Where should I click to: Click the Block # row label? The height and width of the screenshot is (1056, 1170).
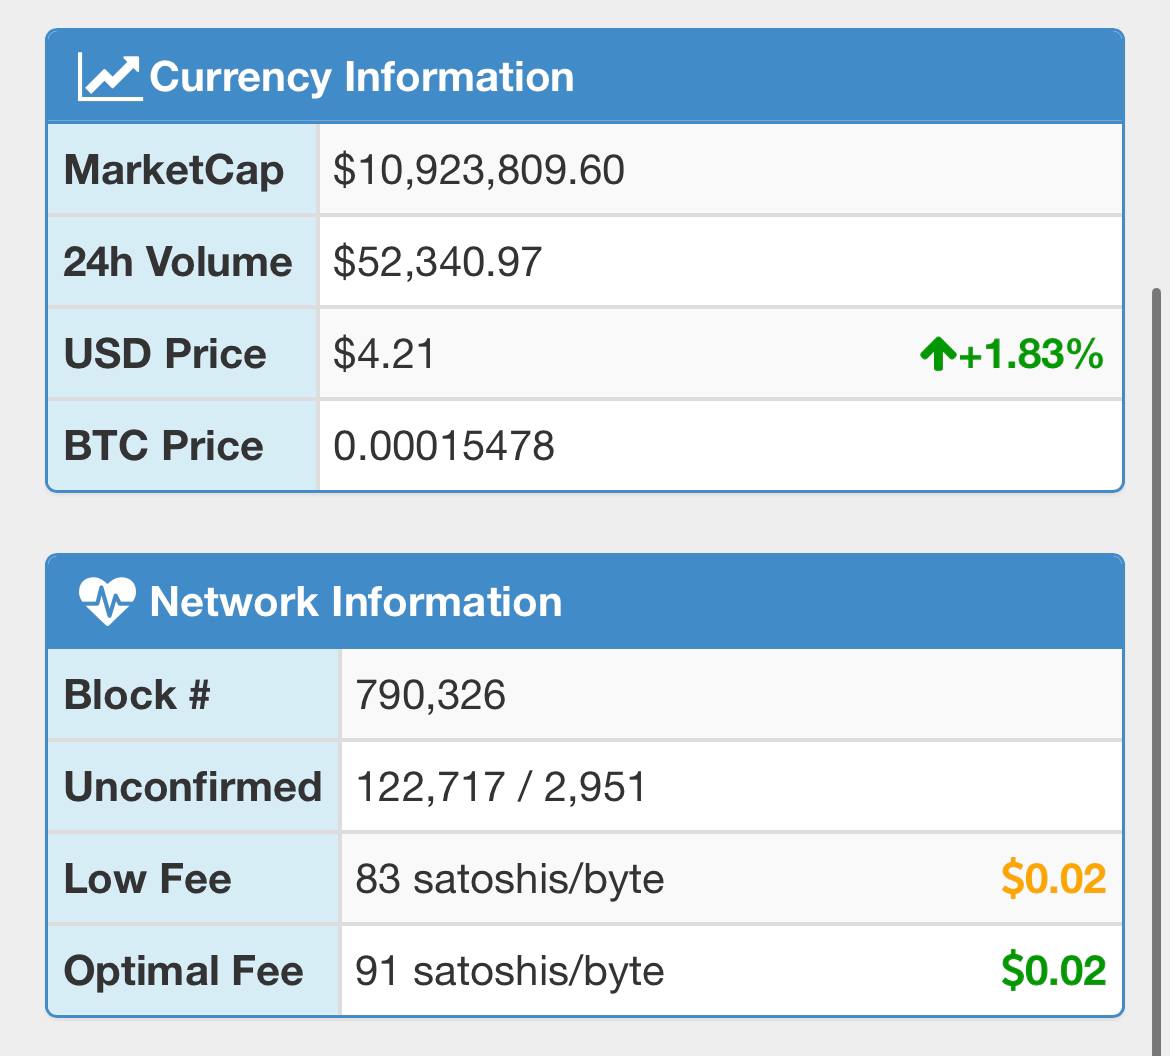coord(137,696)
